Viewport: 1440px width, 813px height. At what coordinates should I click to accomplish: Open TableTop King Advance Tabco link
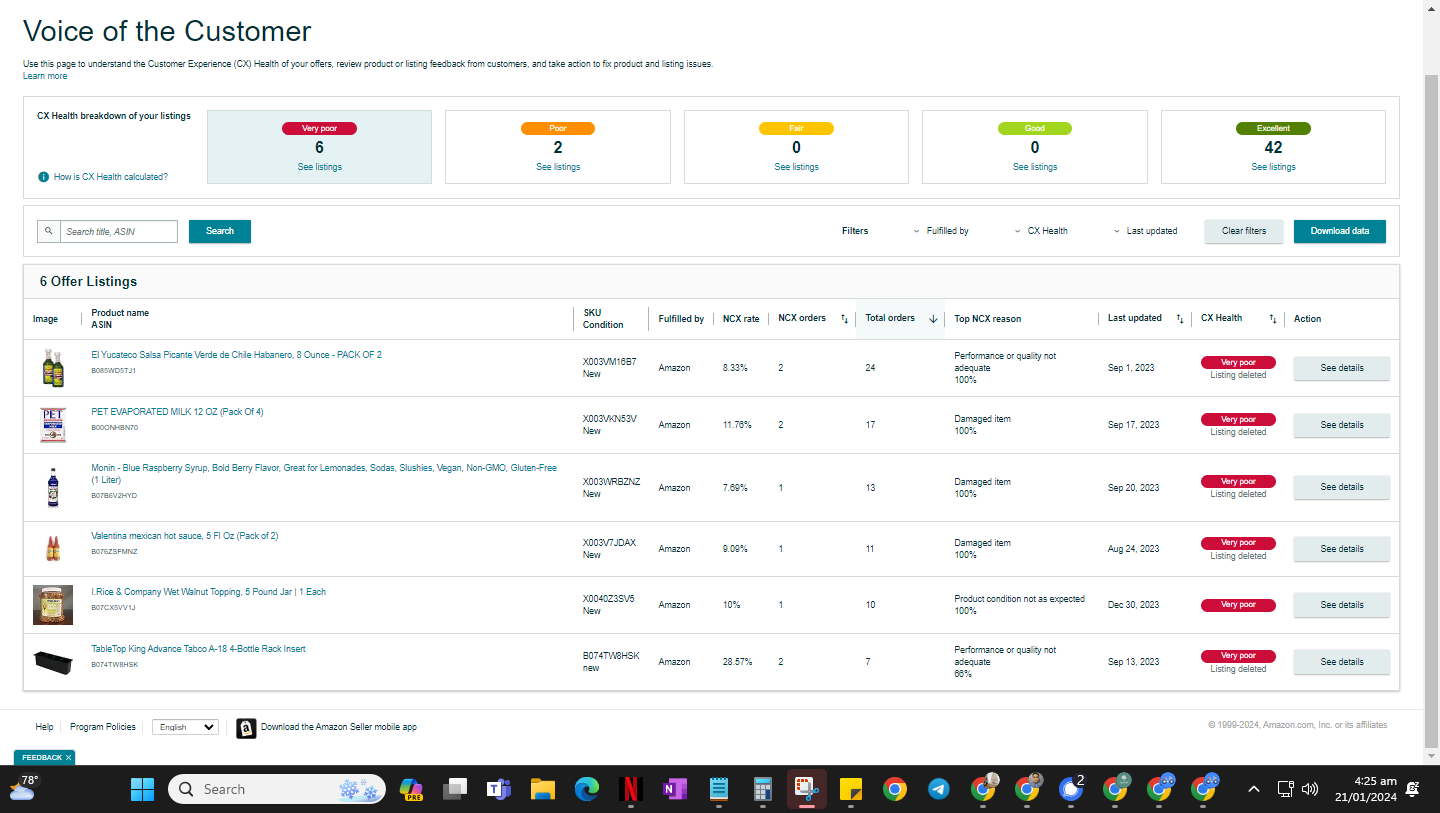[198, 649]
